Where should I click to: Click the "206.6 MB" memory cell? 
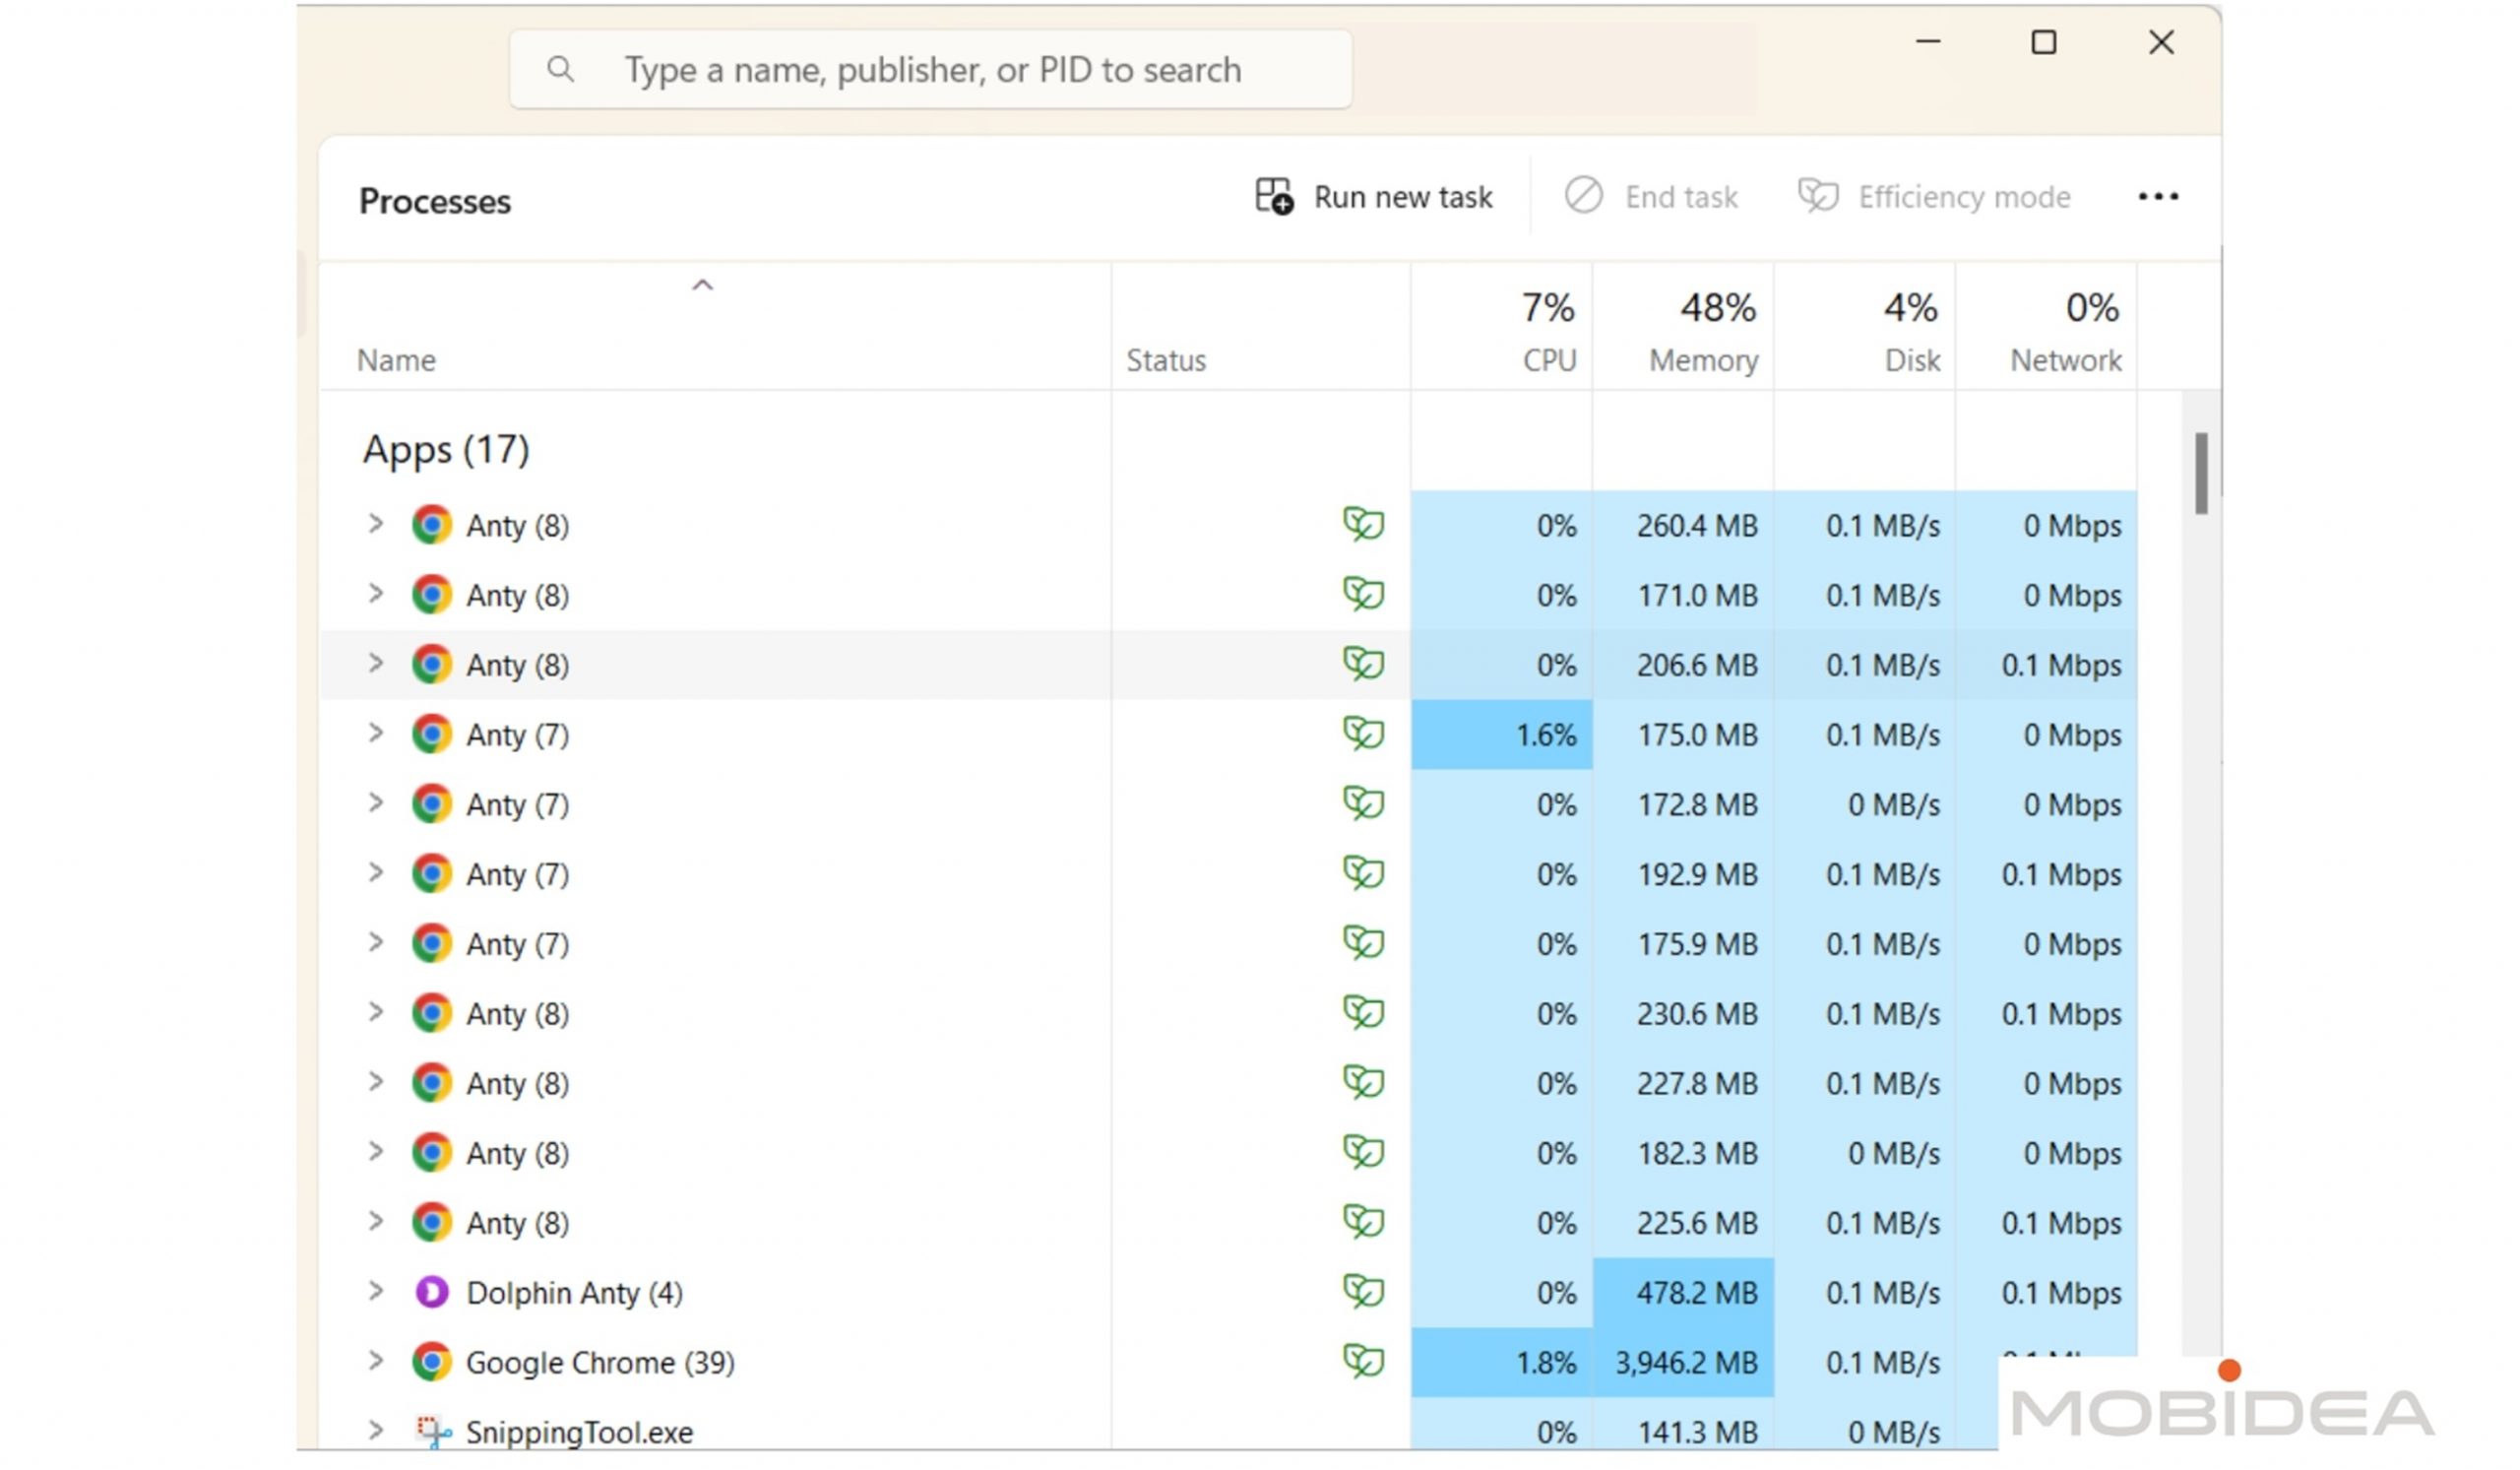1684,665
